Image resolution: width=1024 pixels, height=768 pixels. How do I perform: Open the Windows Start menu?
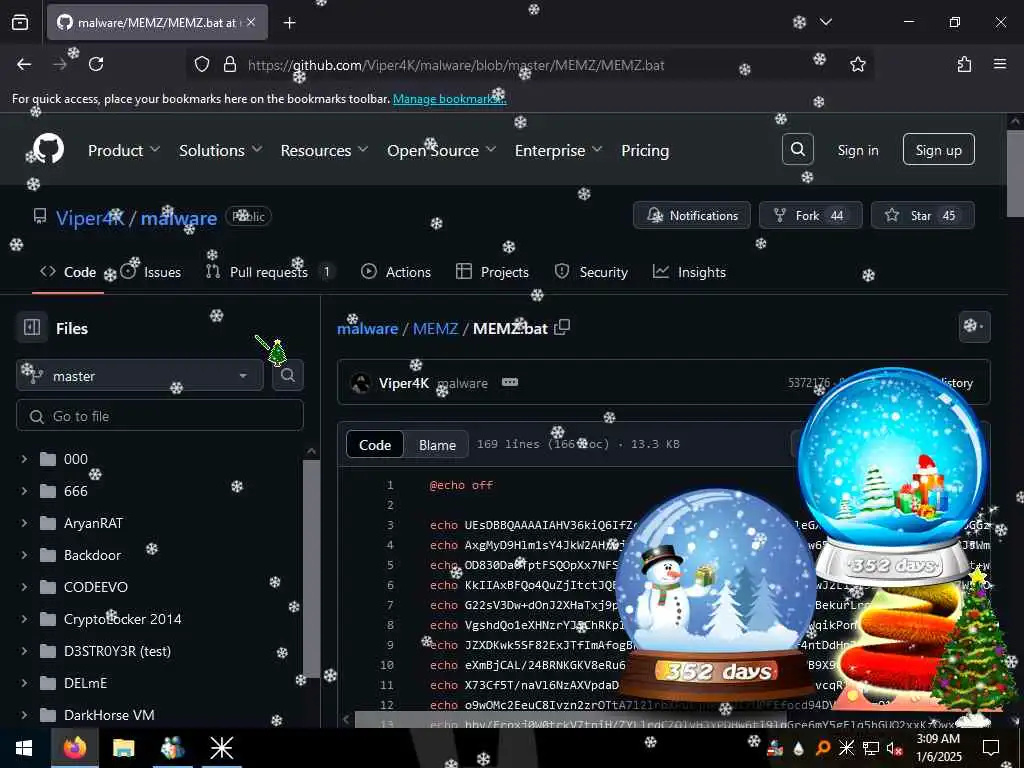[x=24, y=748]
